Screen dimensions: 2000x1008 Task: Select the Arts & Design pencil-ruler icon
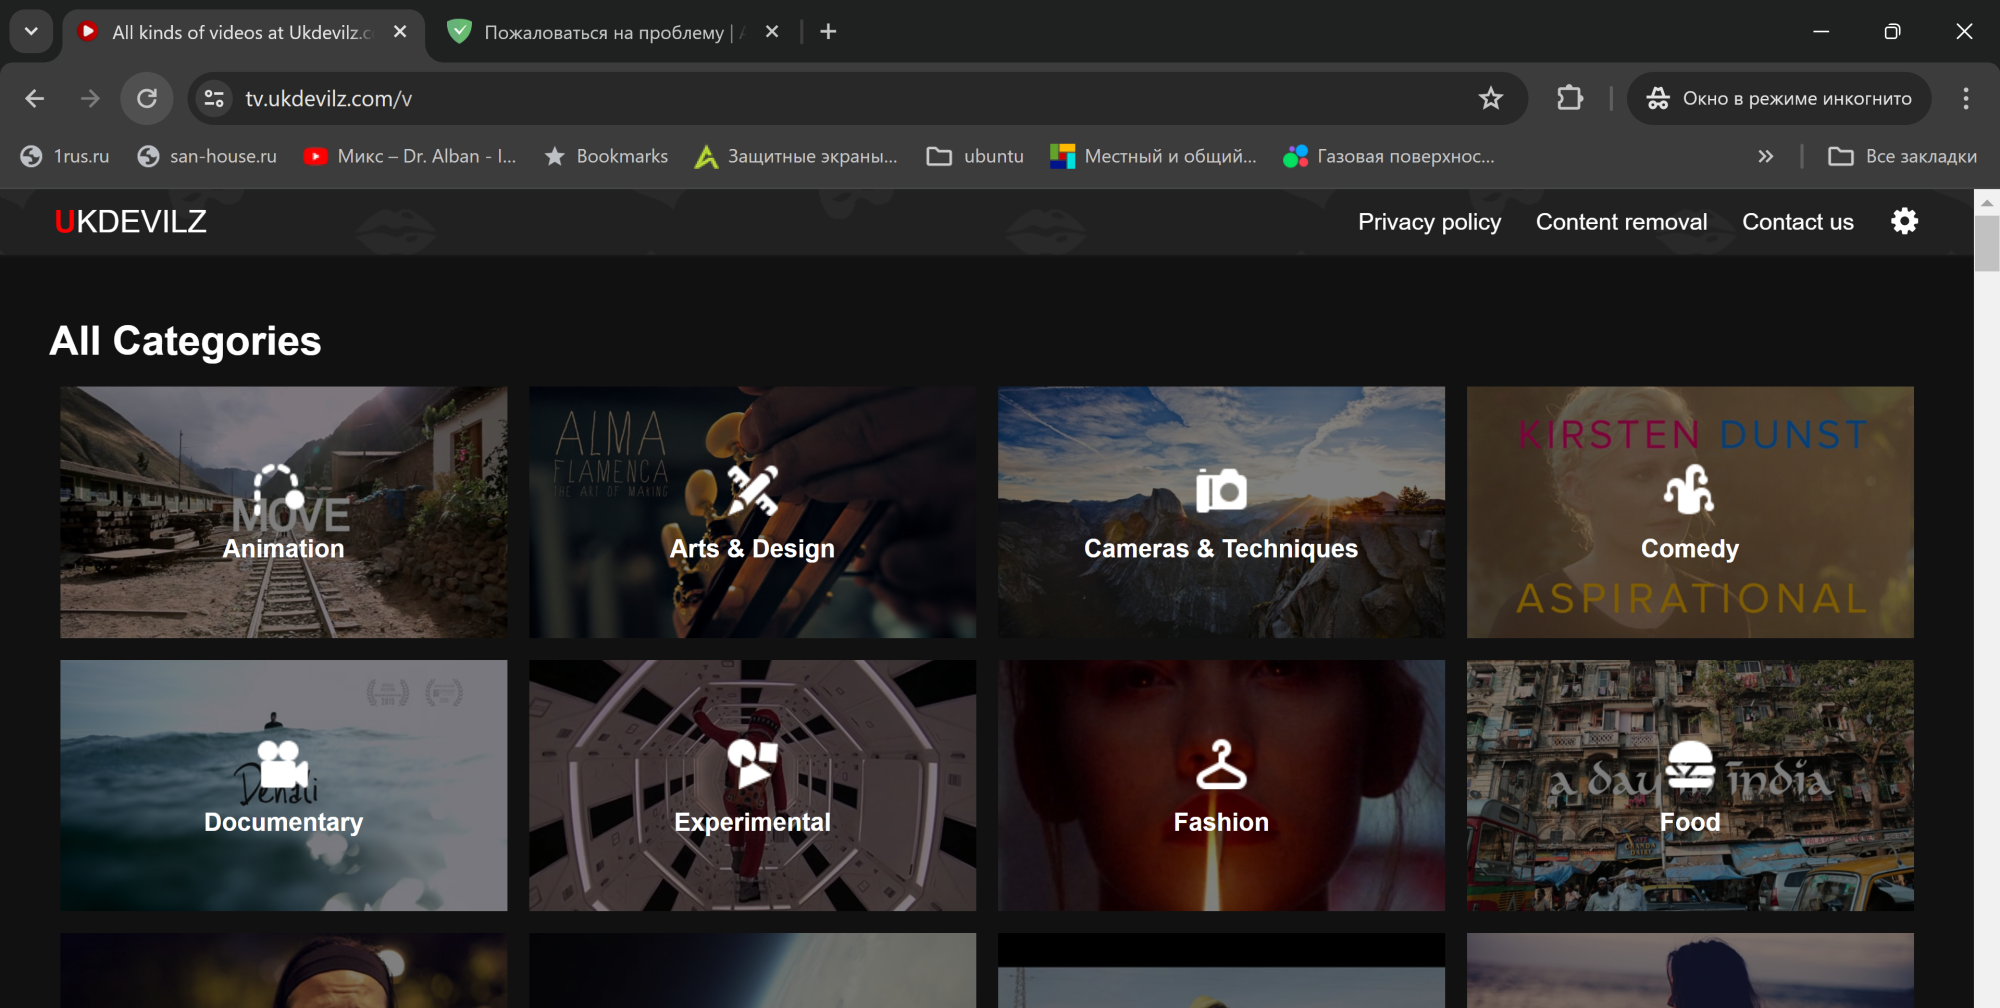coord(752,489)
